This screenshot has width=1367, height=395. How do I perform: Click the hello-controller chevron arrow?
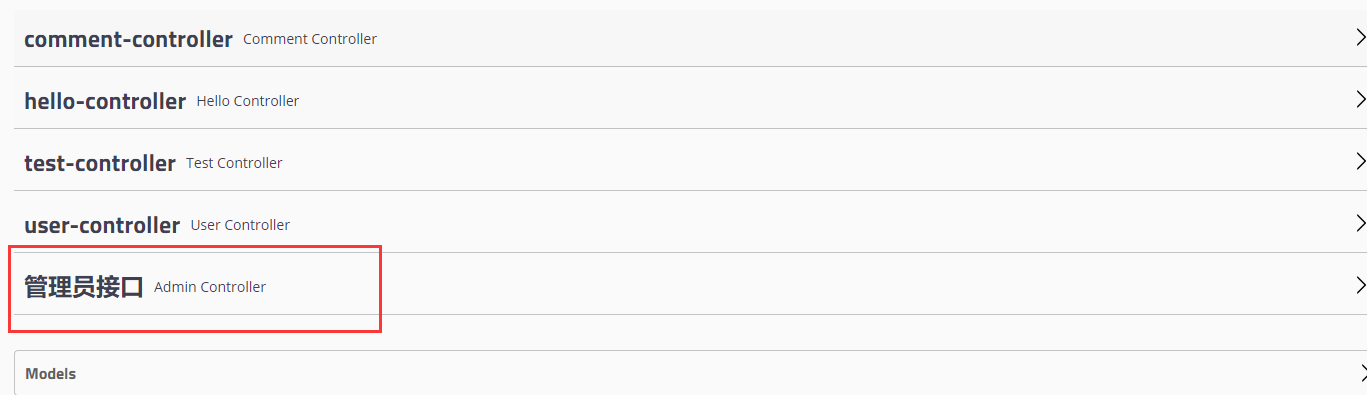coord(1360,100)
